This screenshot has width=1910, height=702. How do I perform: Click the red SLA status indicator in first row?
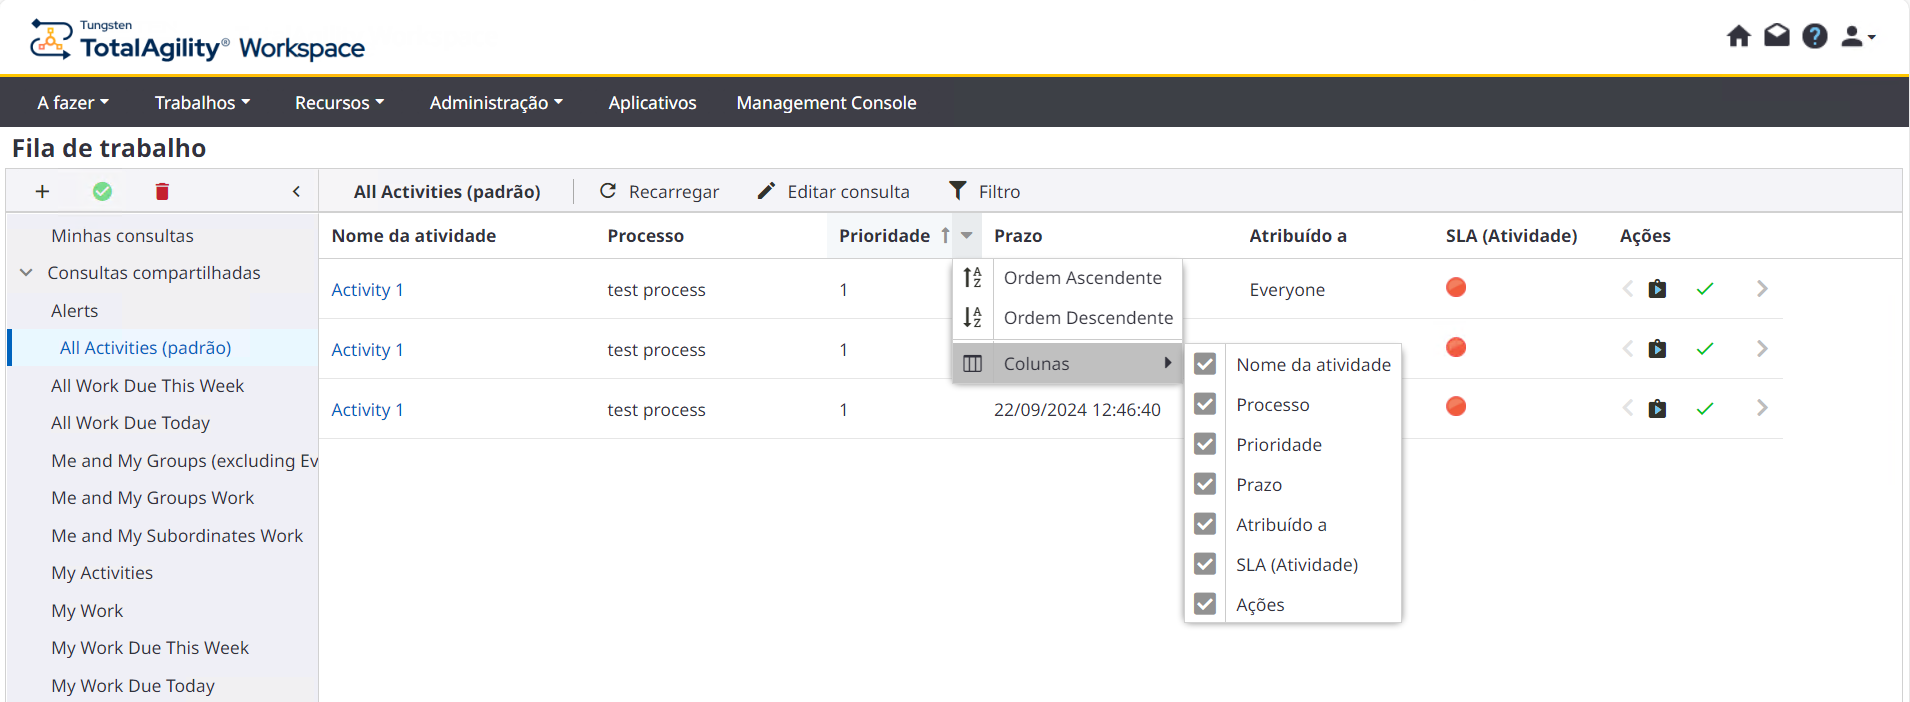[x=1456, y=288]
